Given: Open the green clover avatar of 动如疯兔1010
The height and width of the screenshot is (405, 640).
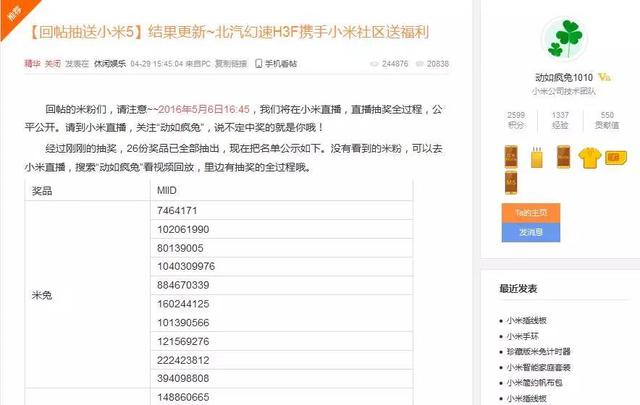Looking at the screenshot, I should [564, 39].
